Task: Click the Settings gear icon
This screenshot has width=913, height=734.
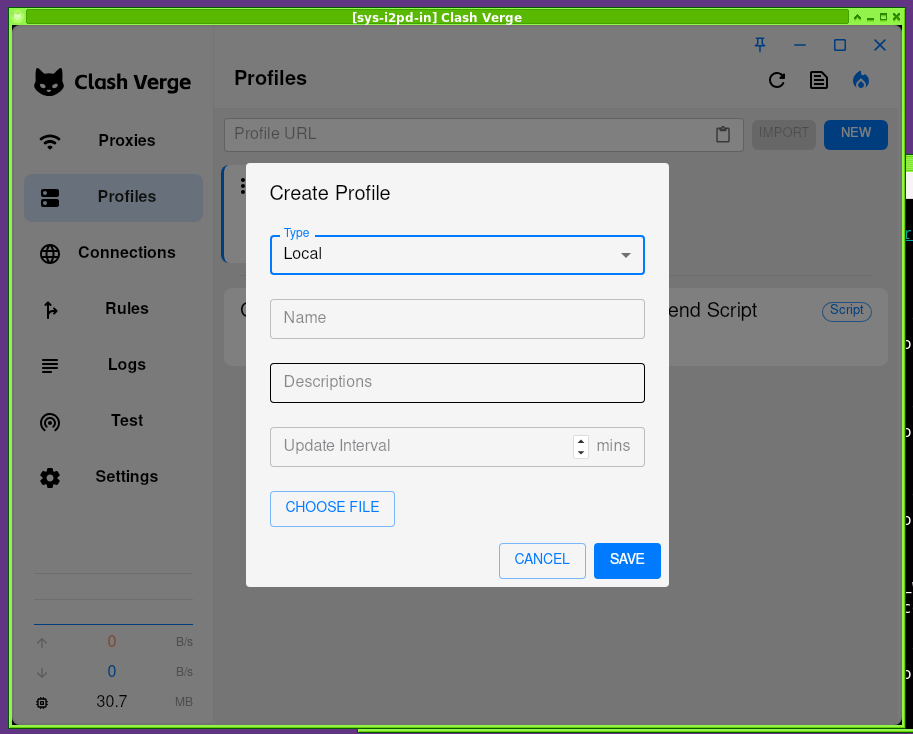Action: 50,478
